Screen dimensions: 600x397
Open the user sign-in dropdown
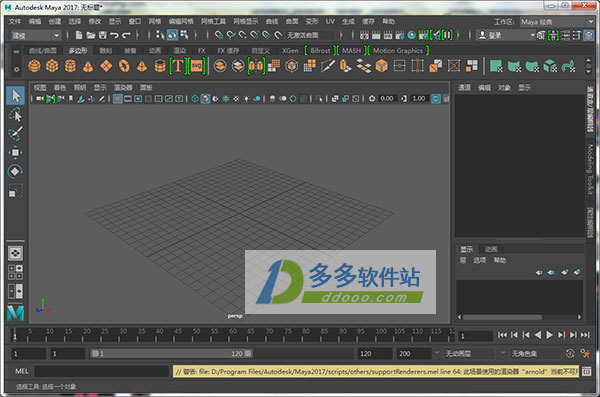(506, 35)
